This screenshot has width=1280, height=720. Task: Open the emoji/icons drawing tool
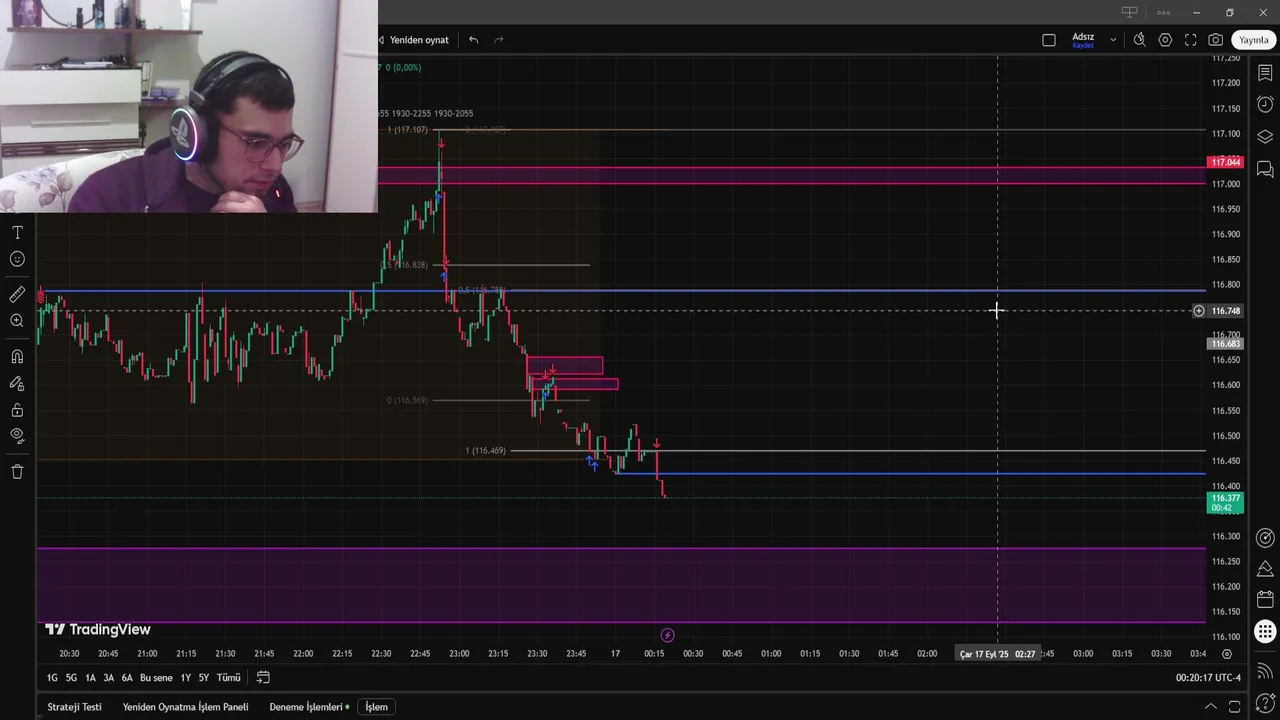(x=17, y=259)
